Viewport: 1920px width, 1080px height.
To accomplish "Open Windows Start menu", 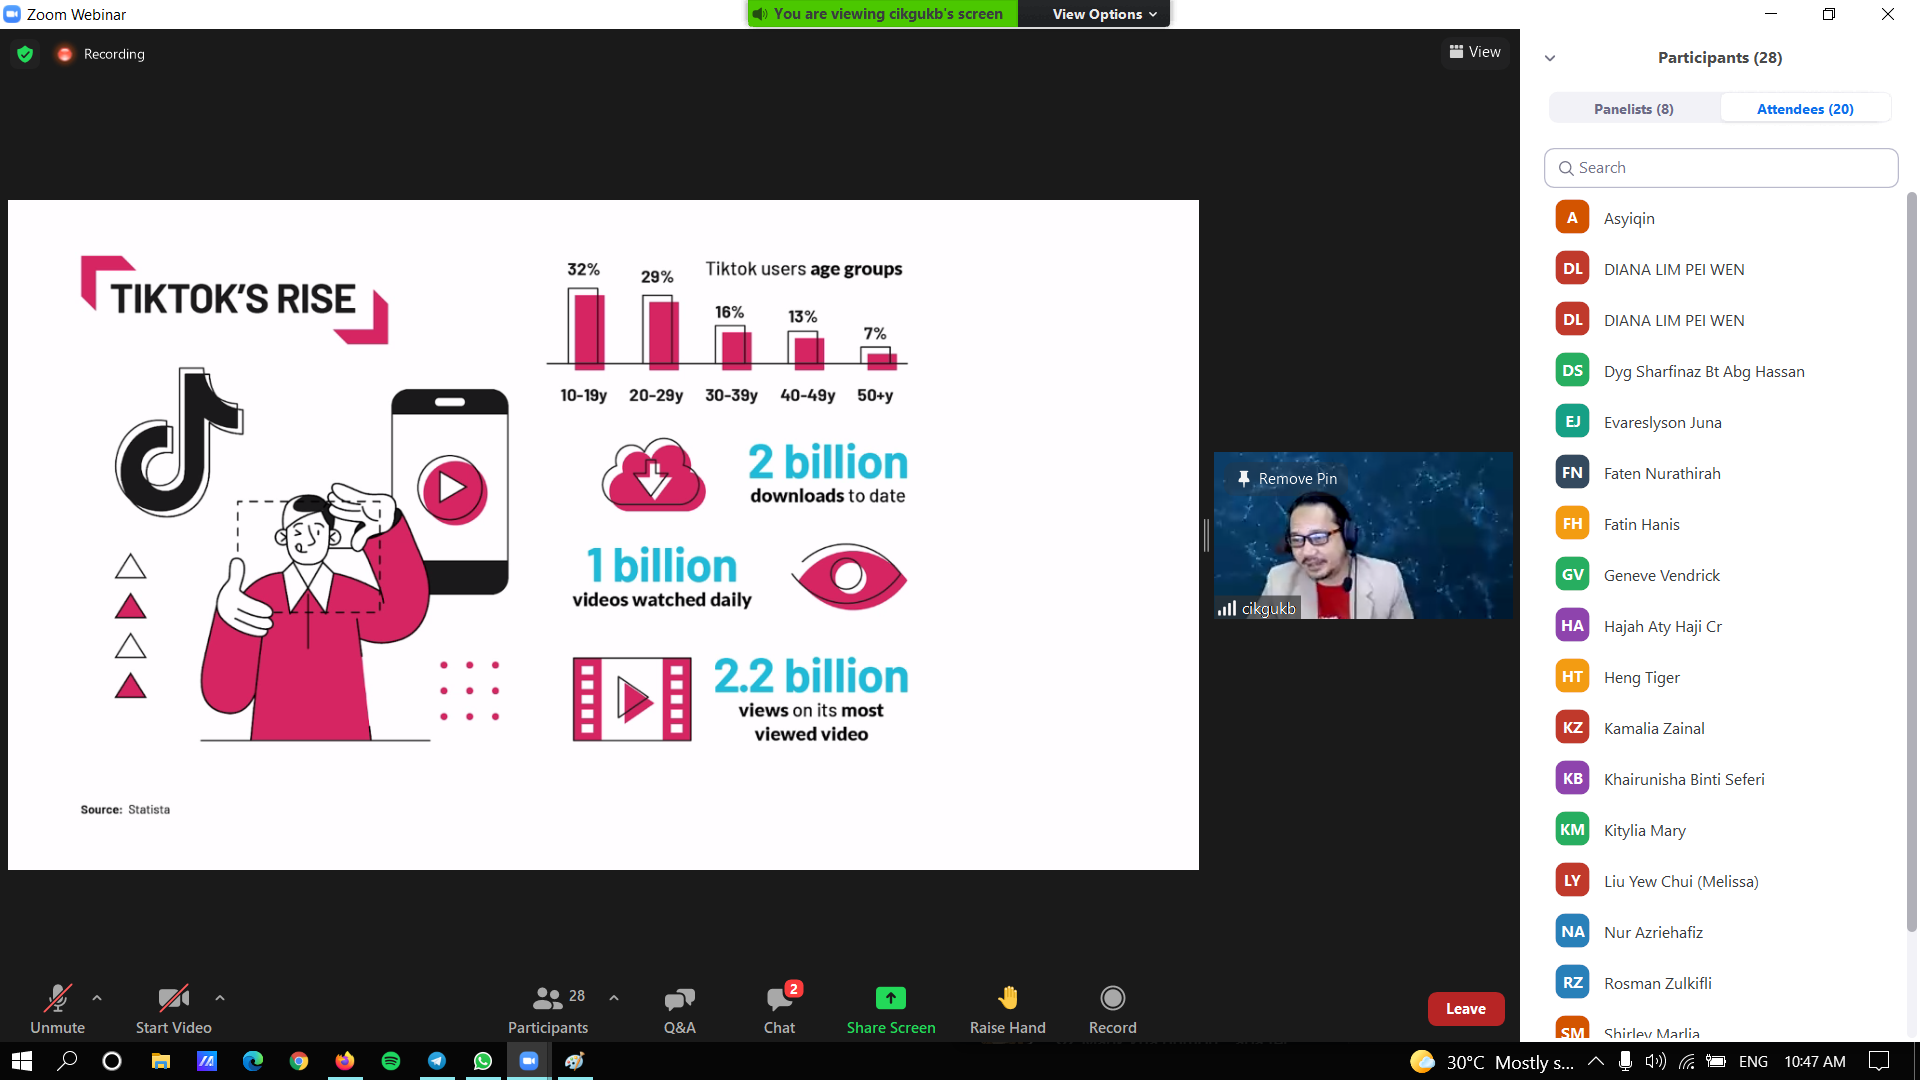I will pos(22,1061).
